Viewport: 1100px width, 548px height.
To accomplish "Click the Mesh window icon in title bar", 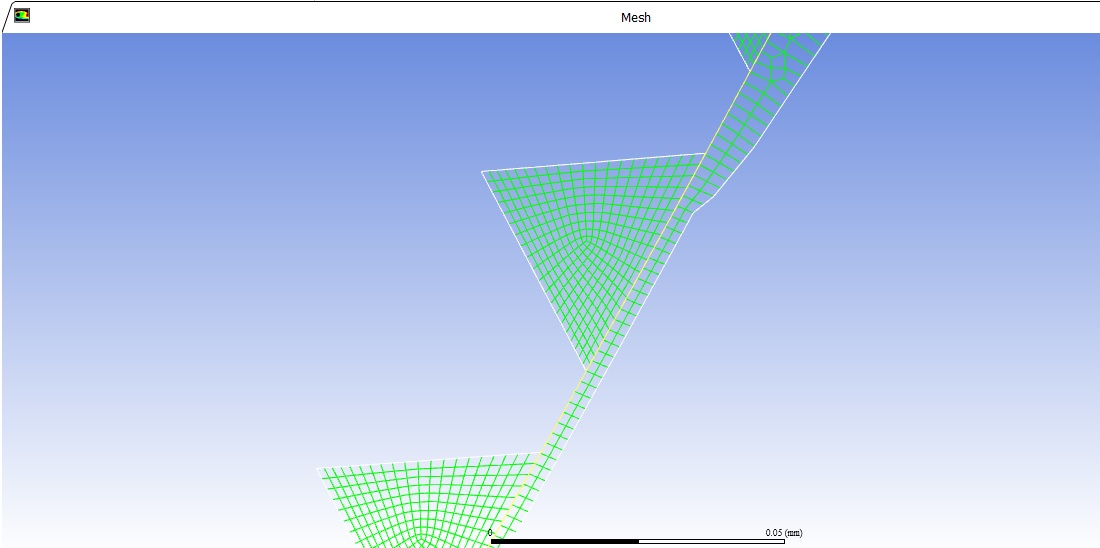I will [22, 15].
